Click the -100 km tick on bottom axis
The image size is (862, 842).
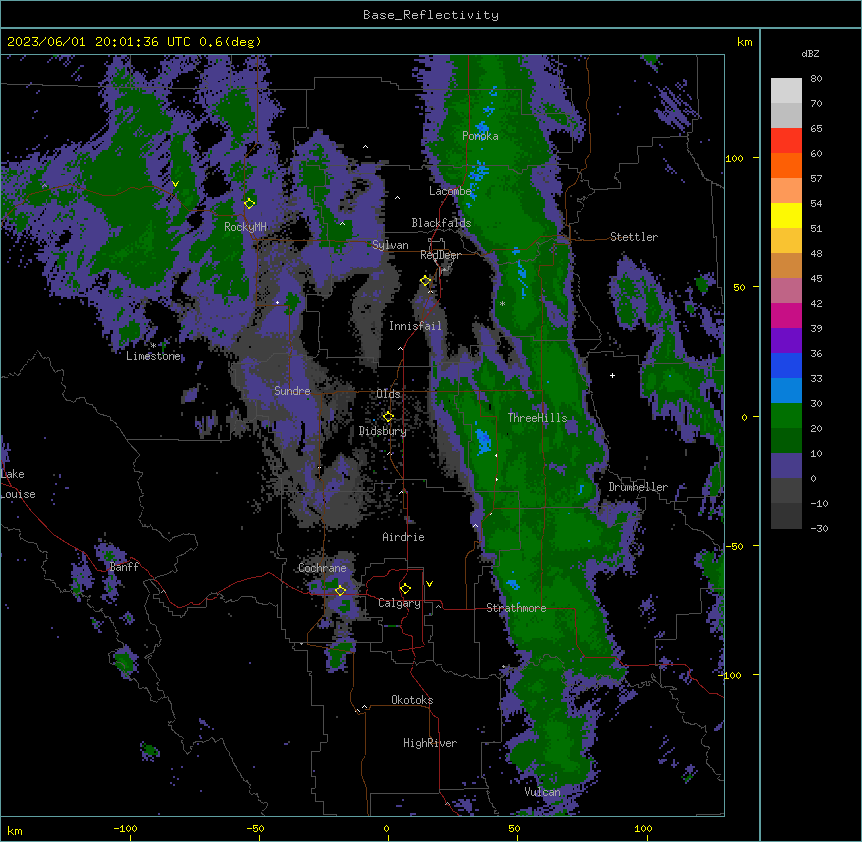(125, 828)
